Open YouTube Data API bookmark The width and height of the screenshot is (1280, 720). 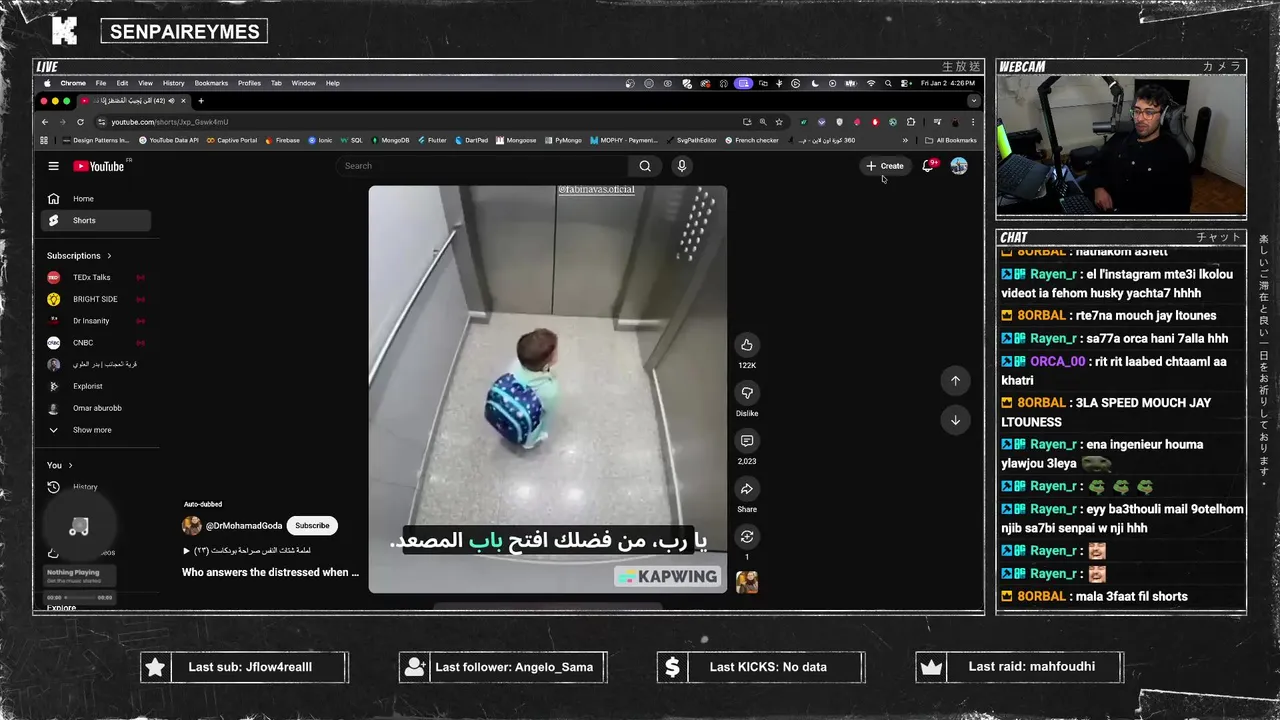click(168, 140)
